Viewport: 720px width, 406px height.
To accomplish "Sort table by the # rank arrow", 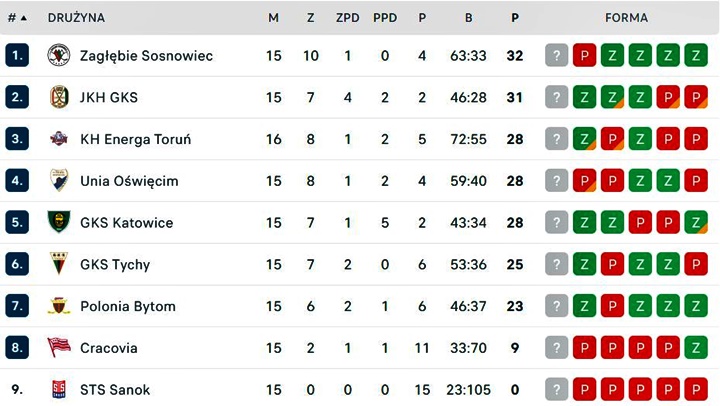I will point(23,18).
